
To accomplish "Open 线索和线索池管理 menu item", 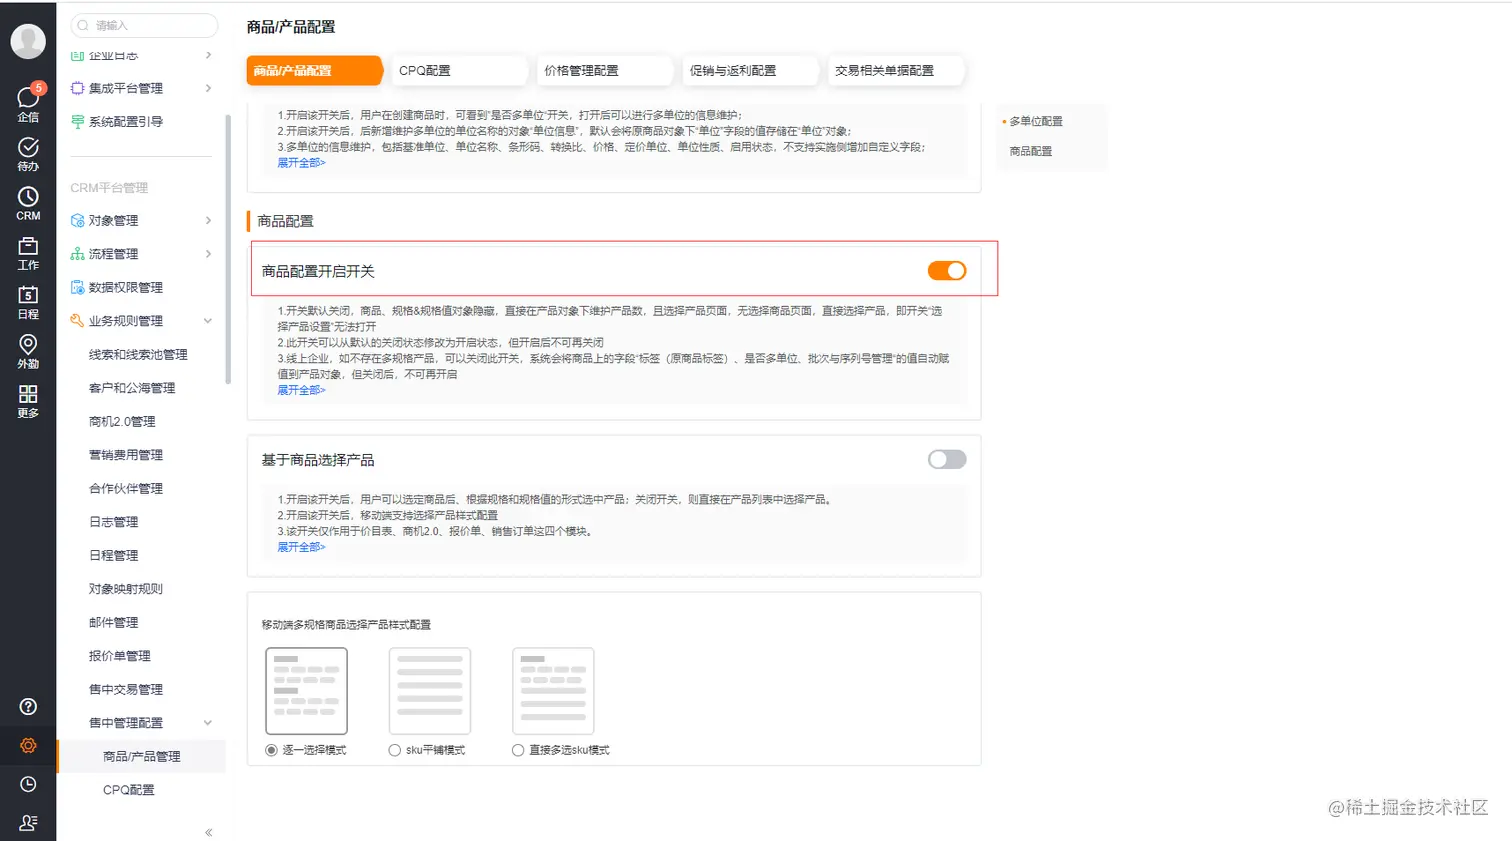I will (x=138, y=355).
